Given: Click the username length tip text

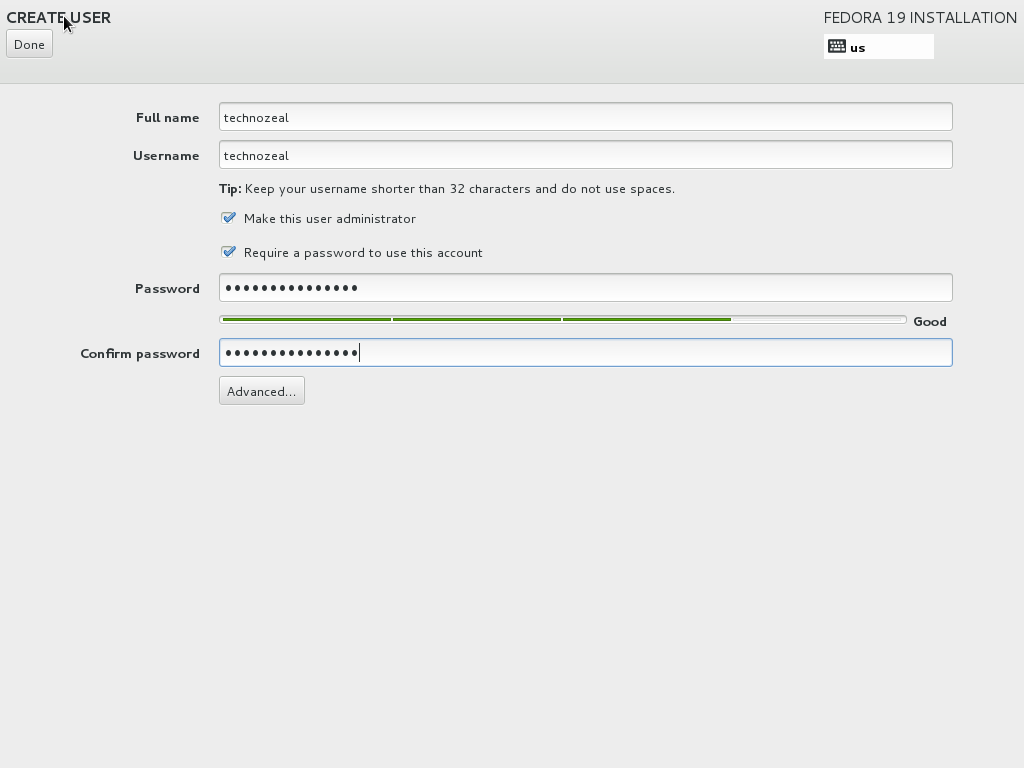Looking at the screenshot, I should click(445, 188).
